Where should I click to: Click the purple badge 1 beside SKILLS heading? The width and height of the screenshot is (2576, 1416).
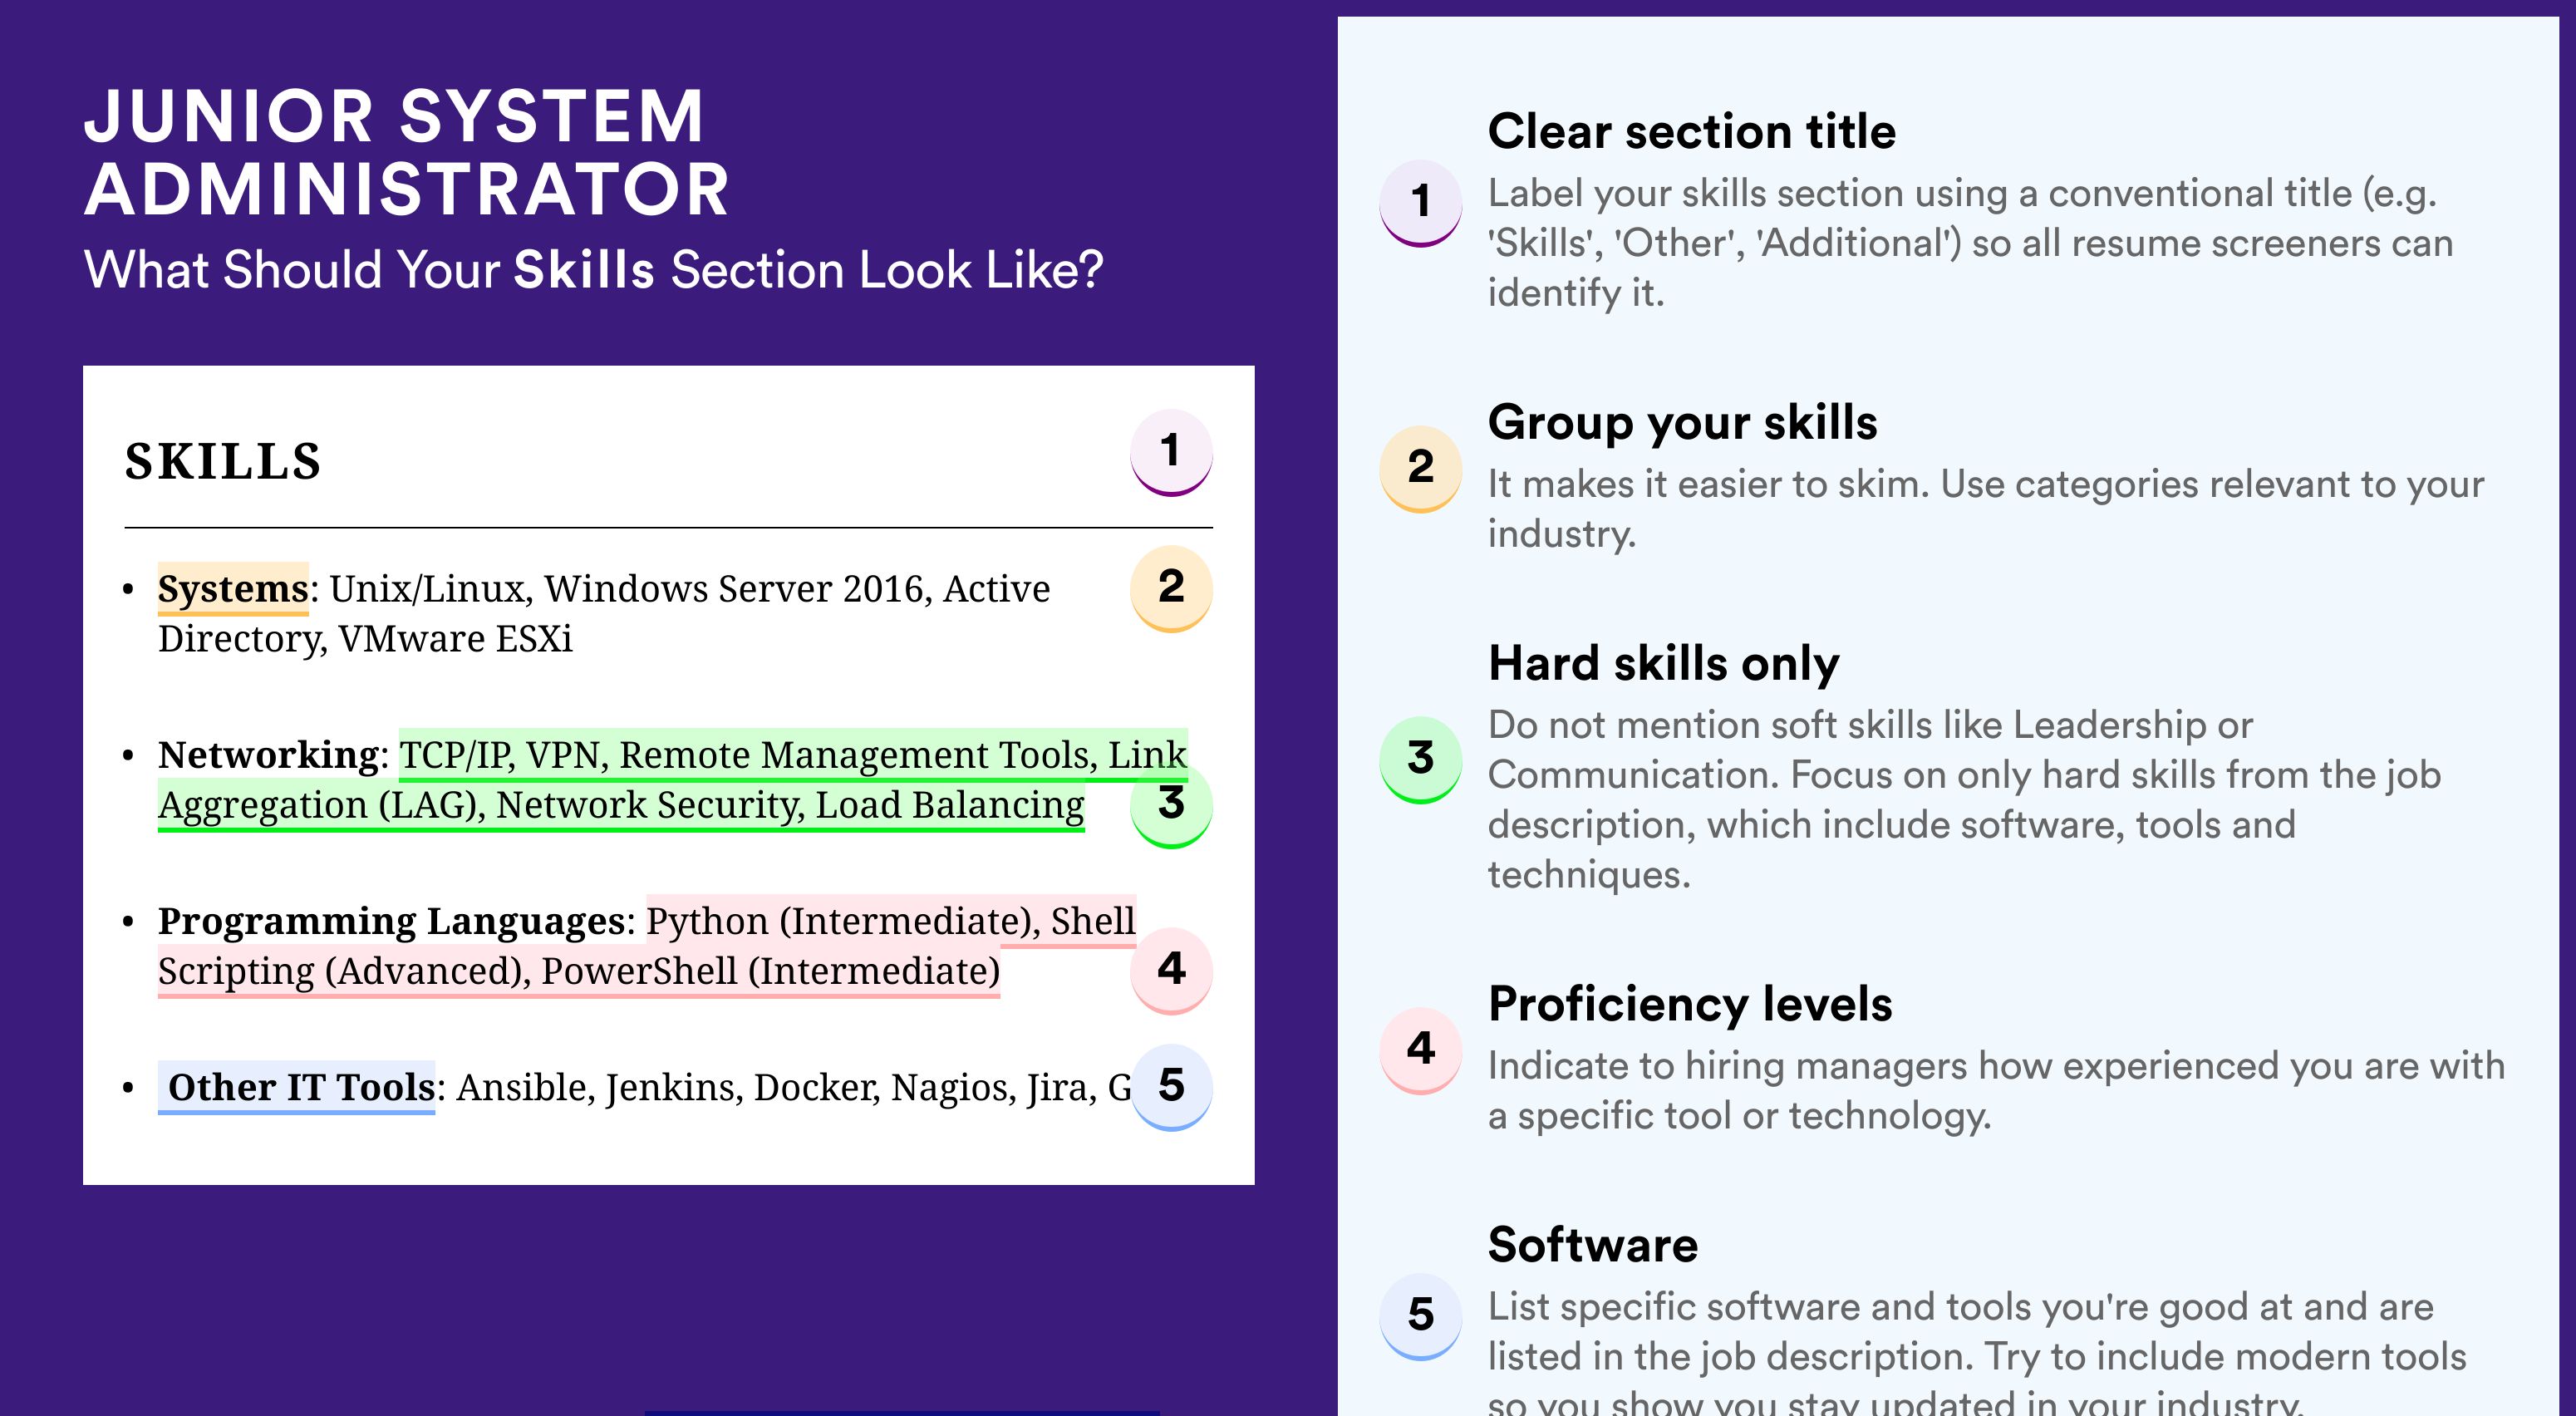click(1171, 452)
